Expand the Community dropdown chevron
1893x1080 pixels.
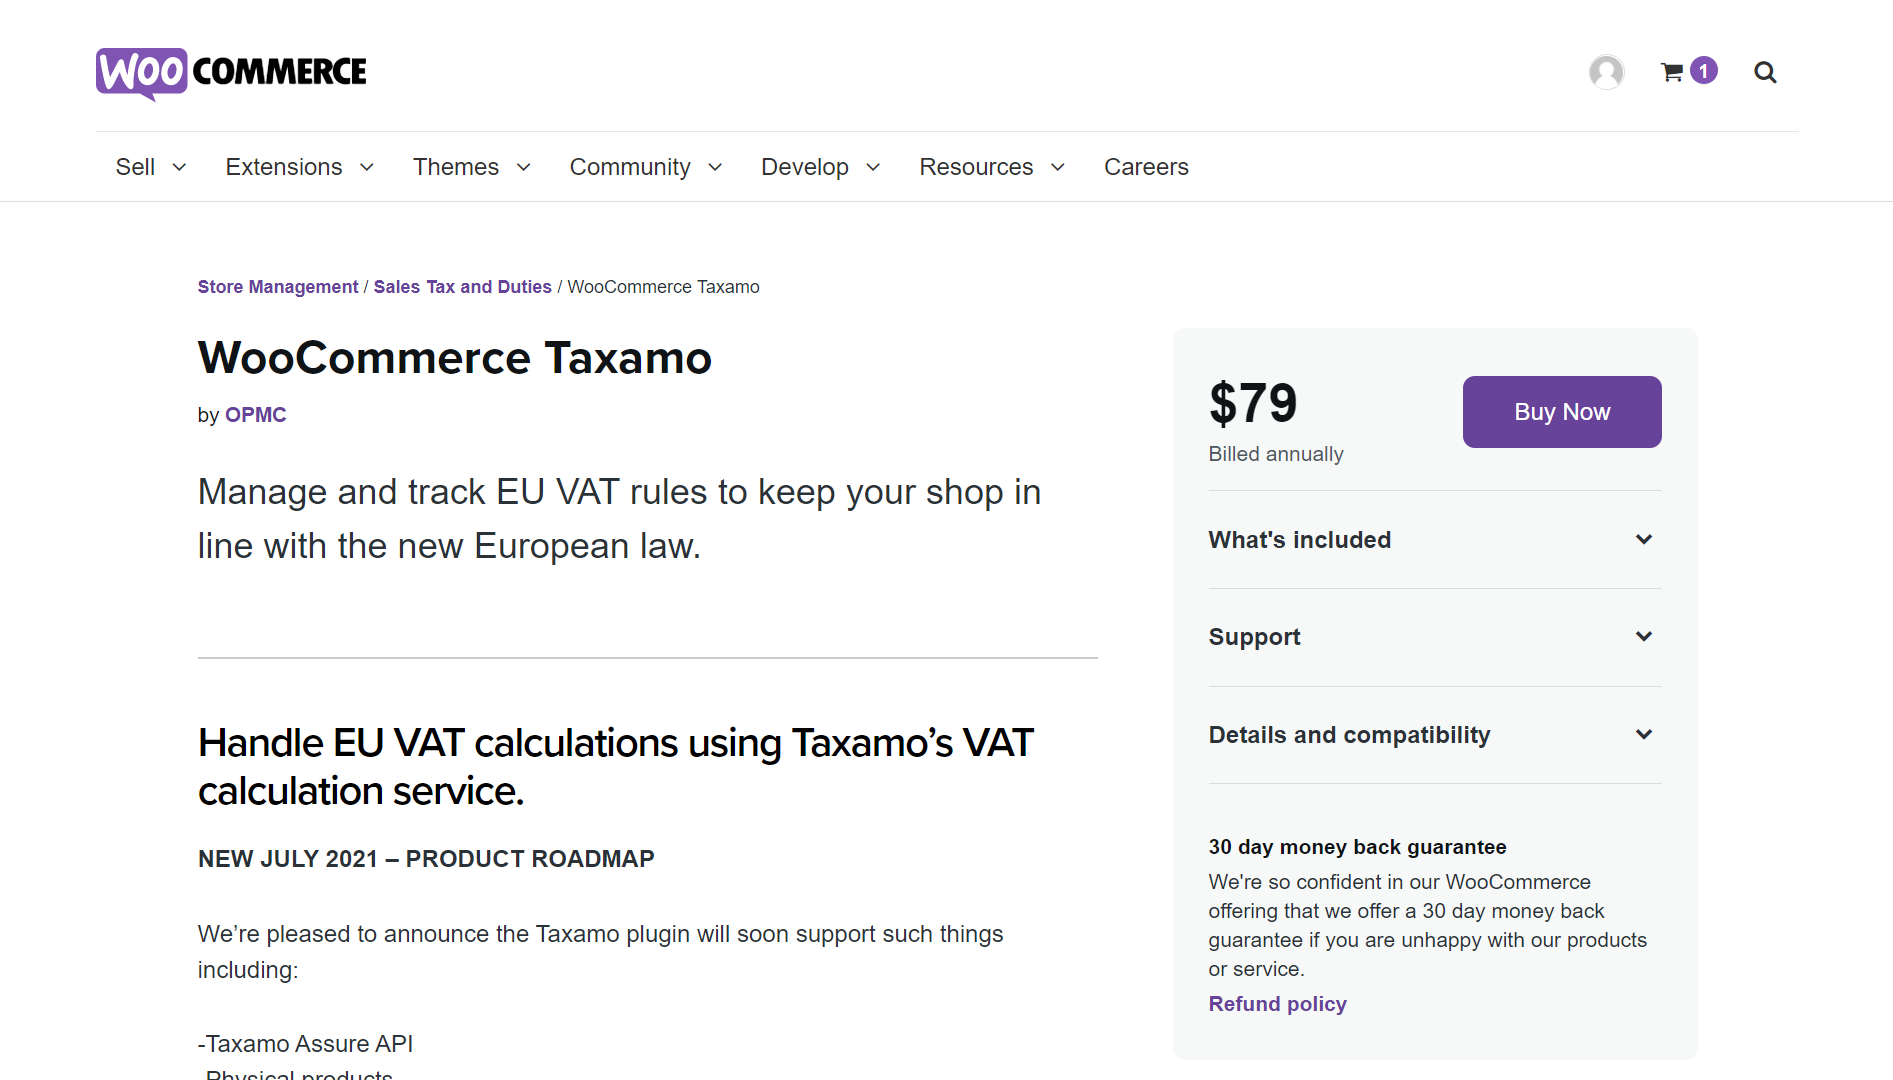click(x=715, y=168)
